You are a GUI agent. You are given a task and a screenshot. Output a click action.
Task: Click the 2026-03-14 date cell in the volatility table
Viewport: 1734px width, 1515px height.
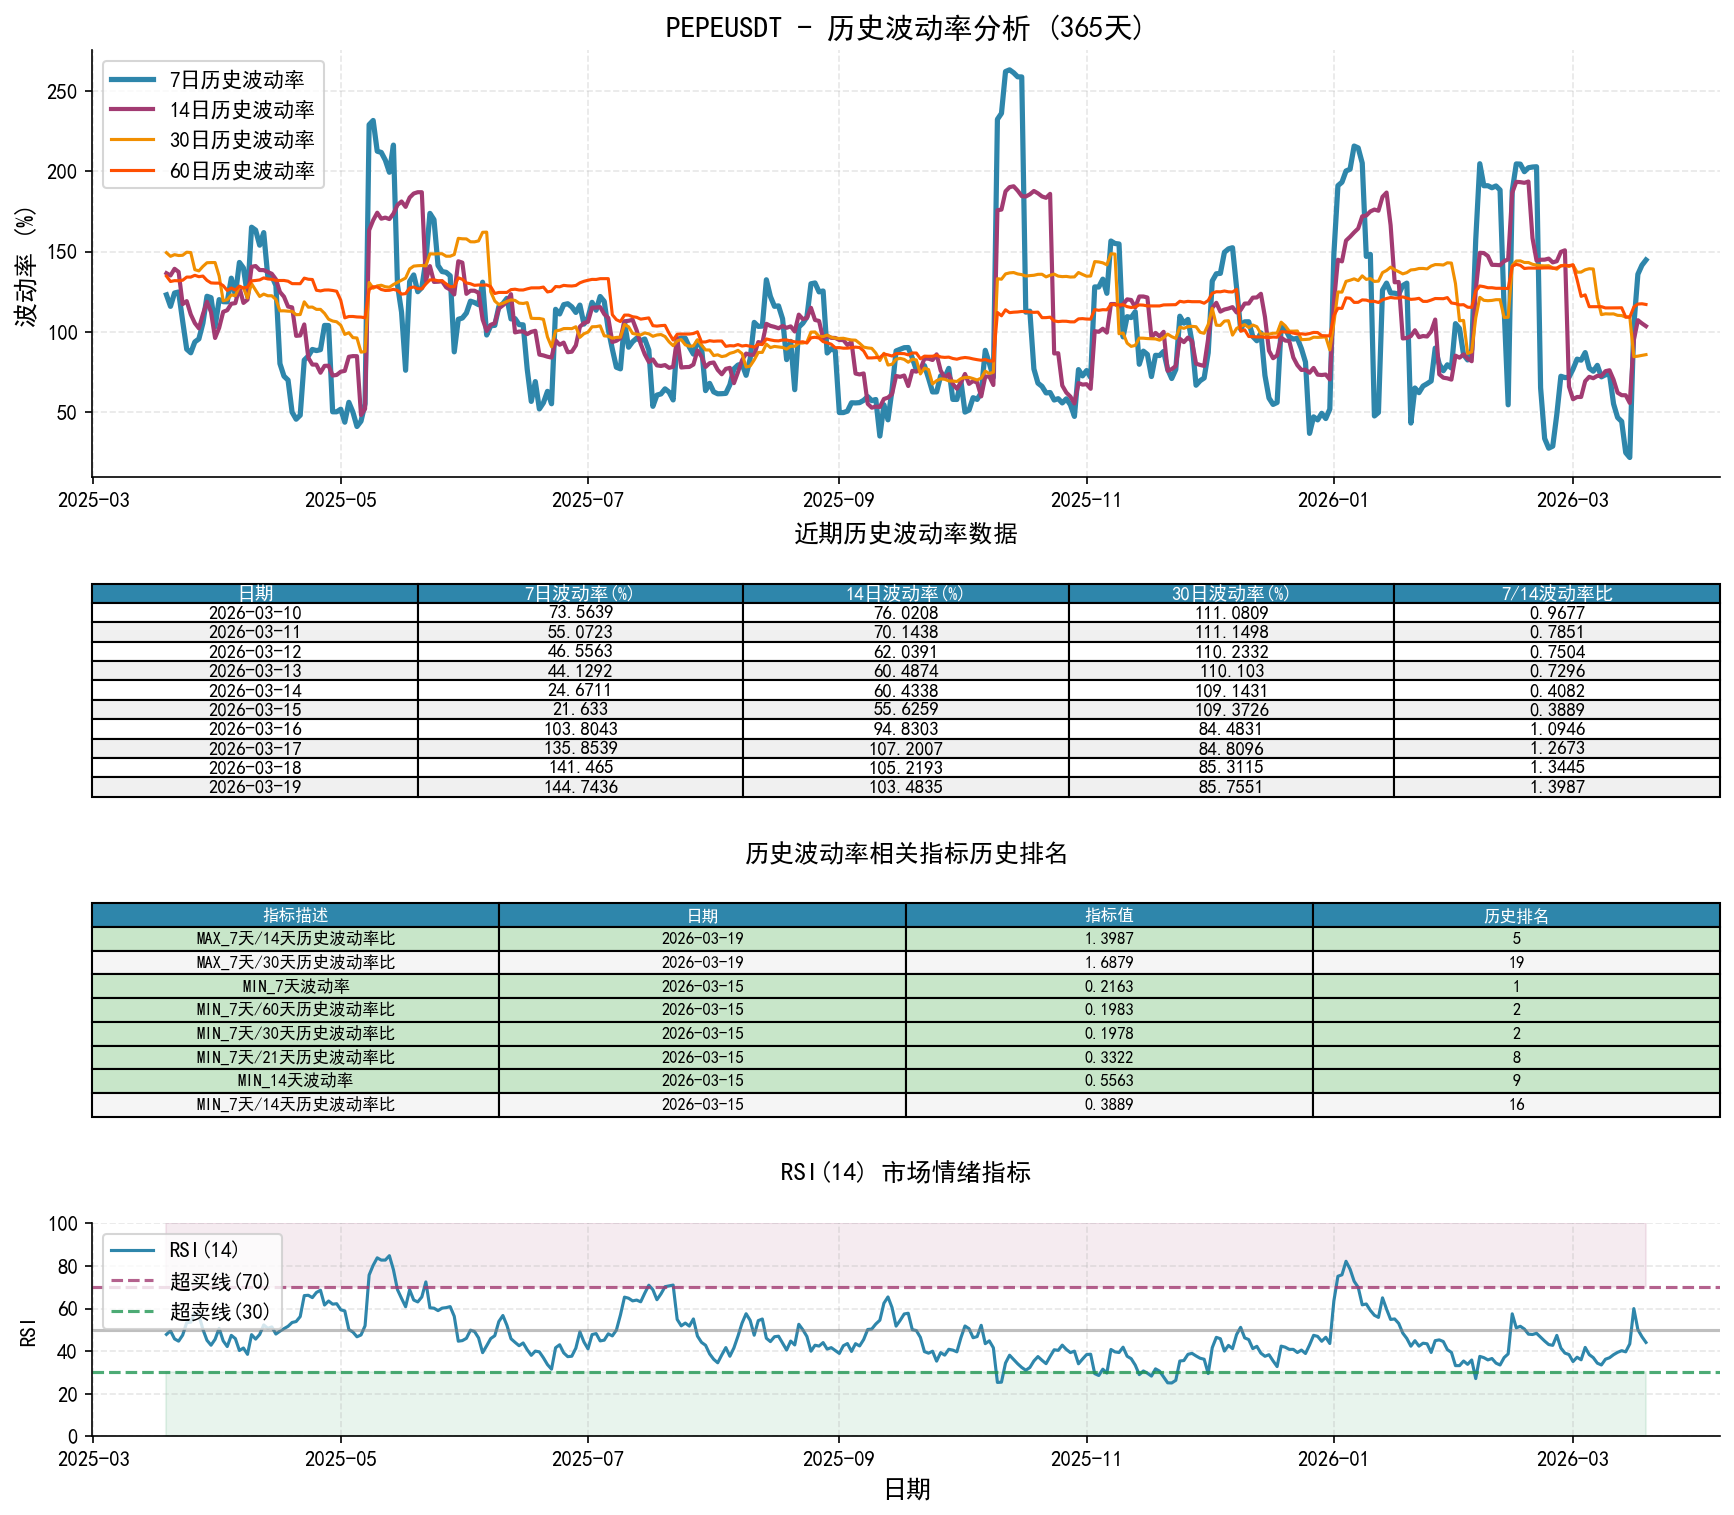(x=255, y=691)
